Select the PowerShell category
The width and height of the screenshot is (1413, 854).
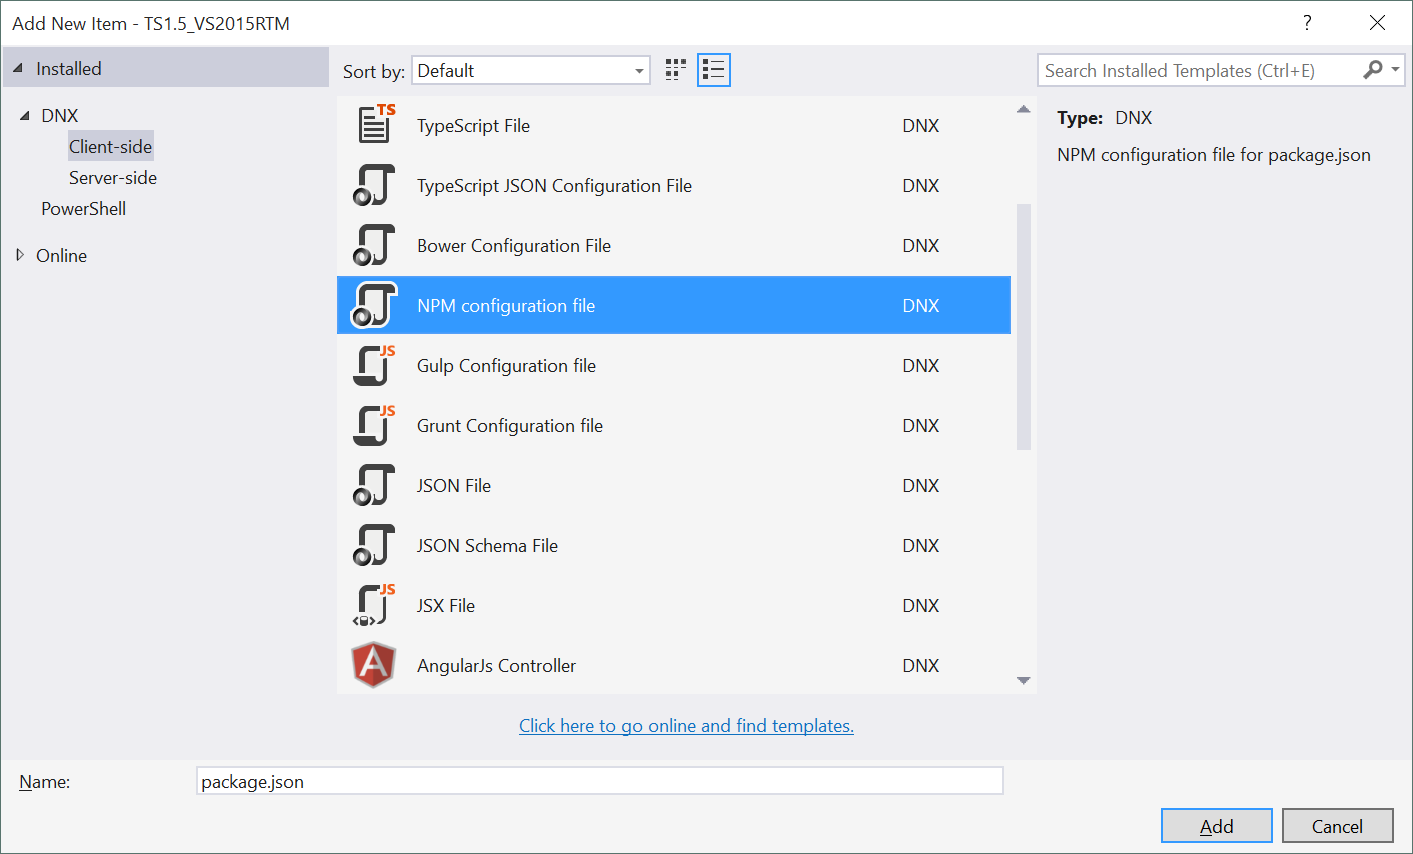[84, 209]
